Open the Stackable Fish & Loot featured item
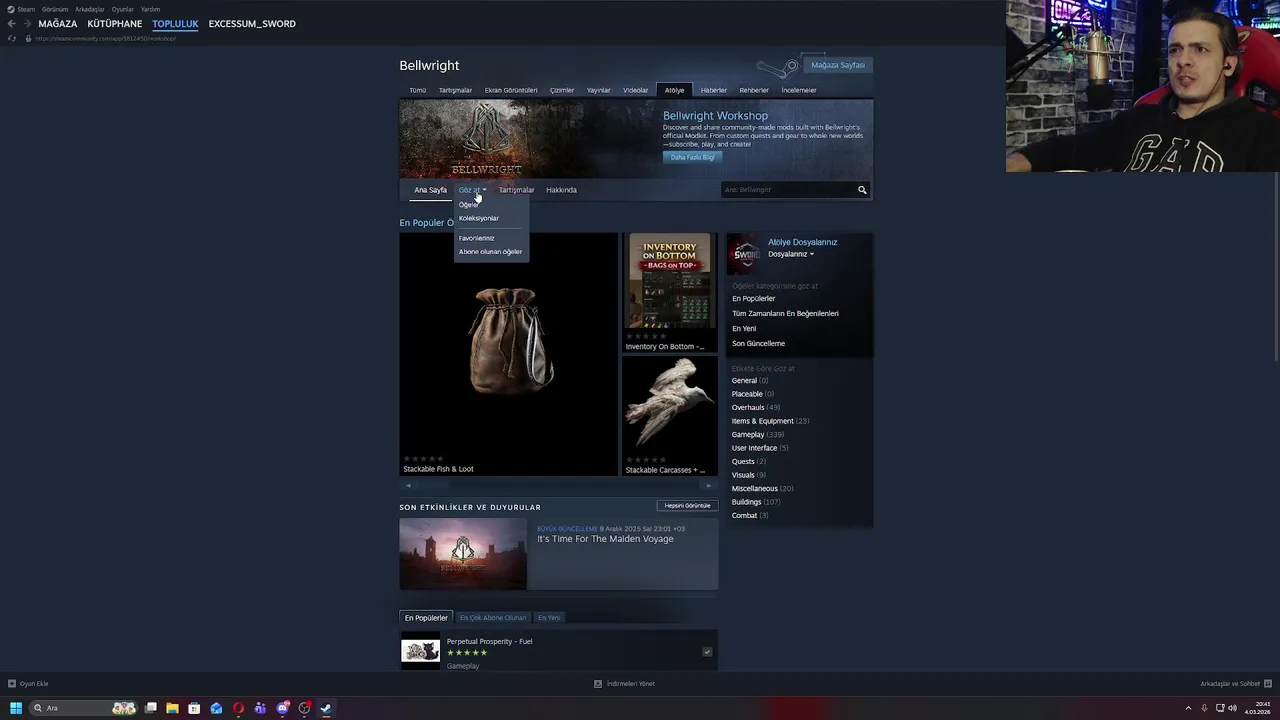The image size is (1280, 720). click(x=509, y=354)
